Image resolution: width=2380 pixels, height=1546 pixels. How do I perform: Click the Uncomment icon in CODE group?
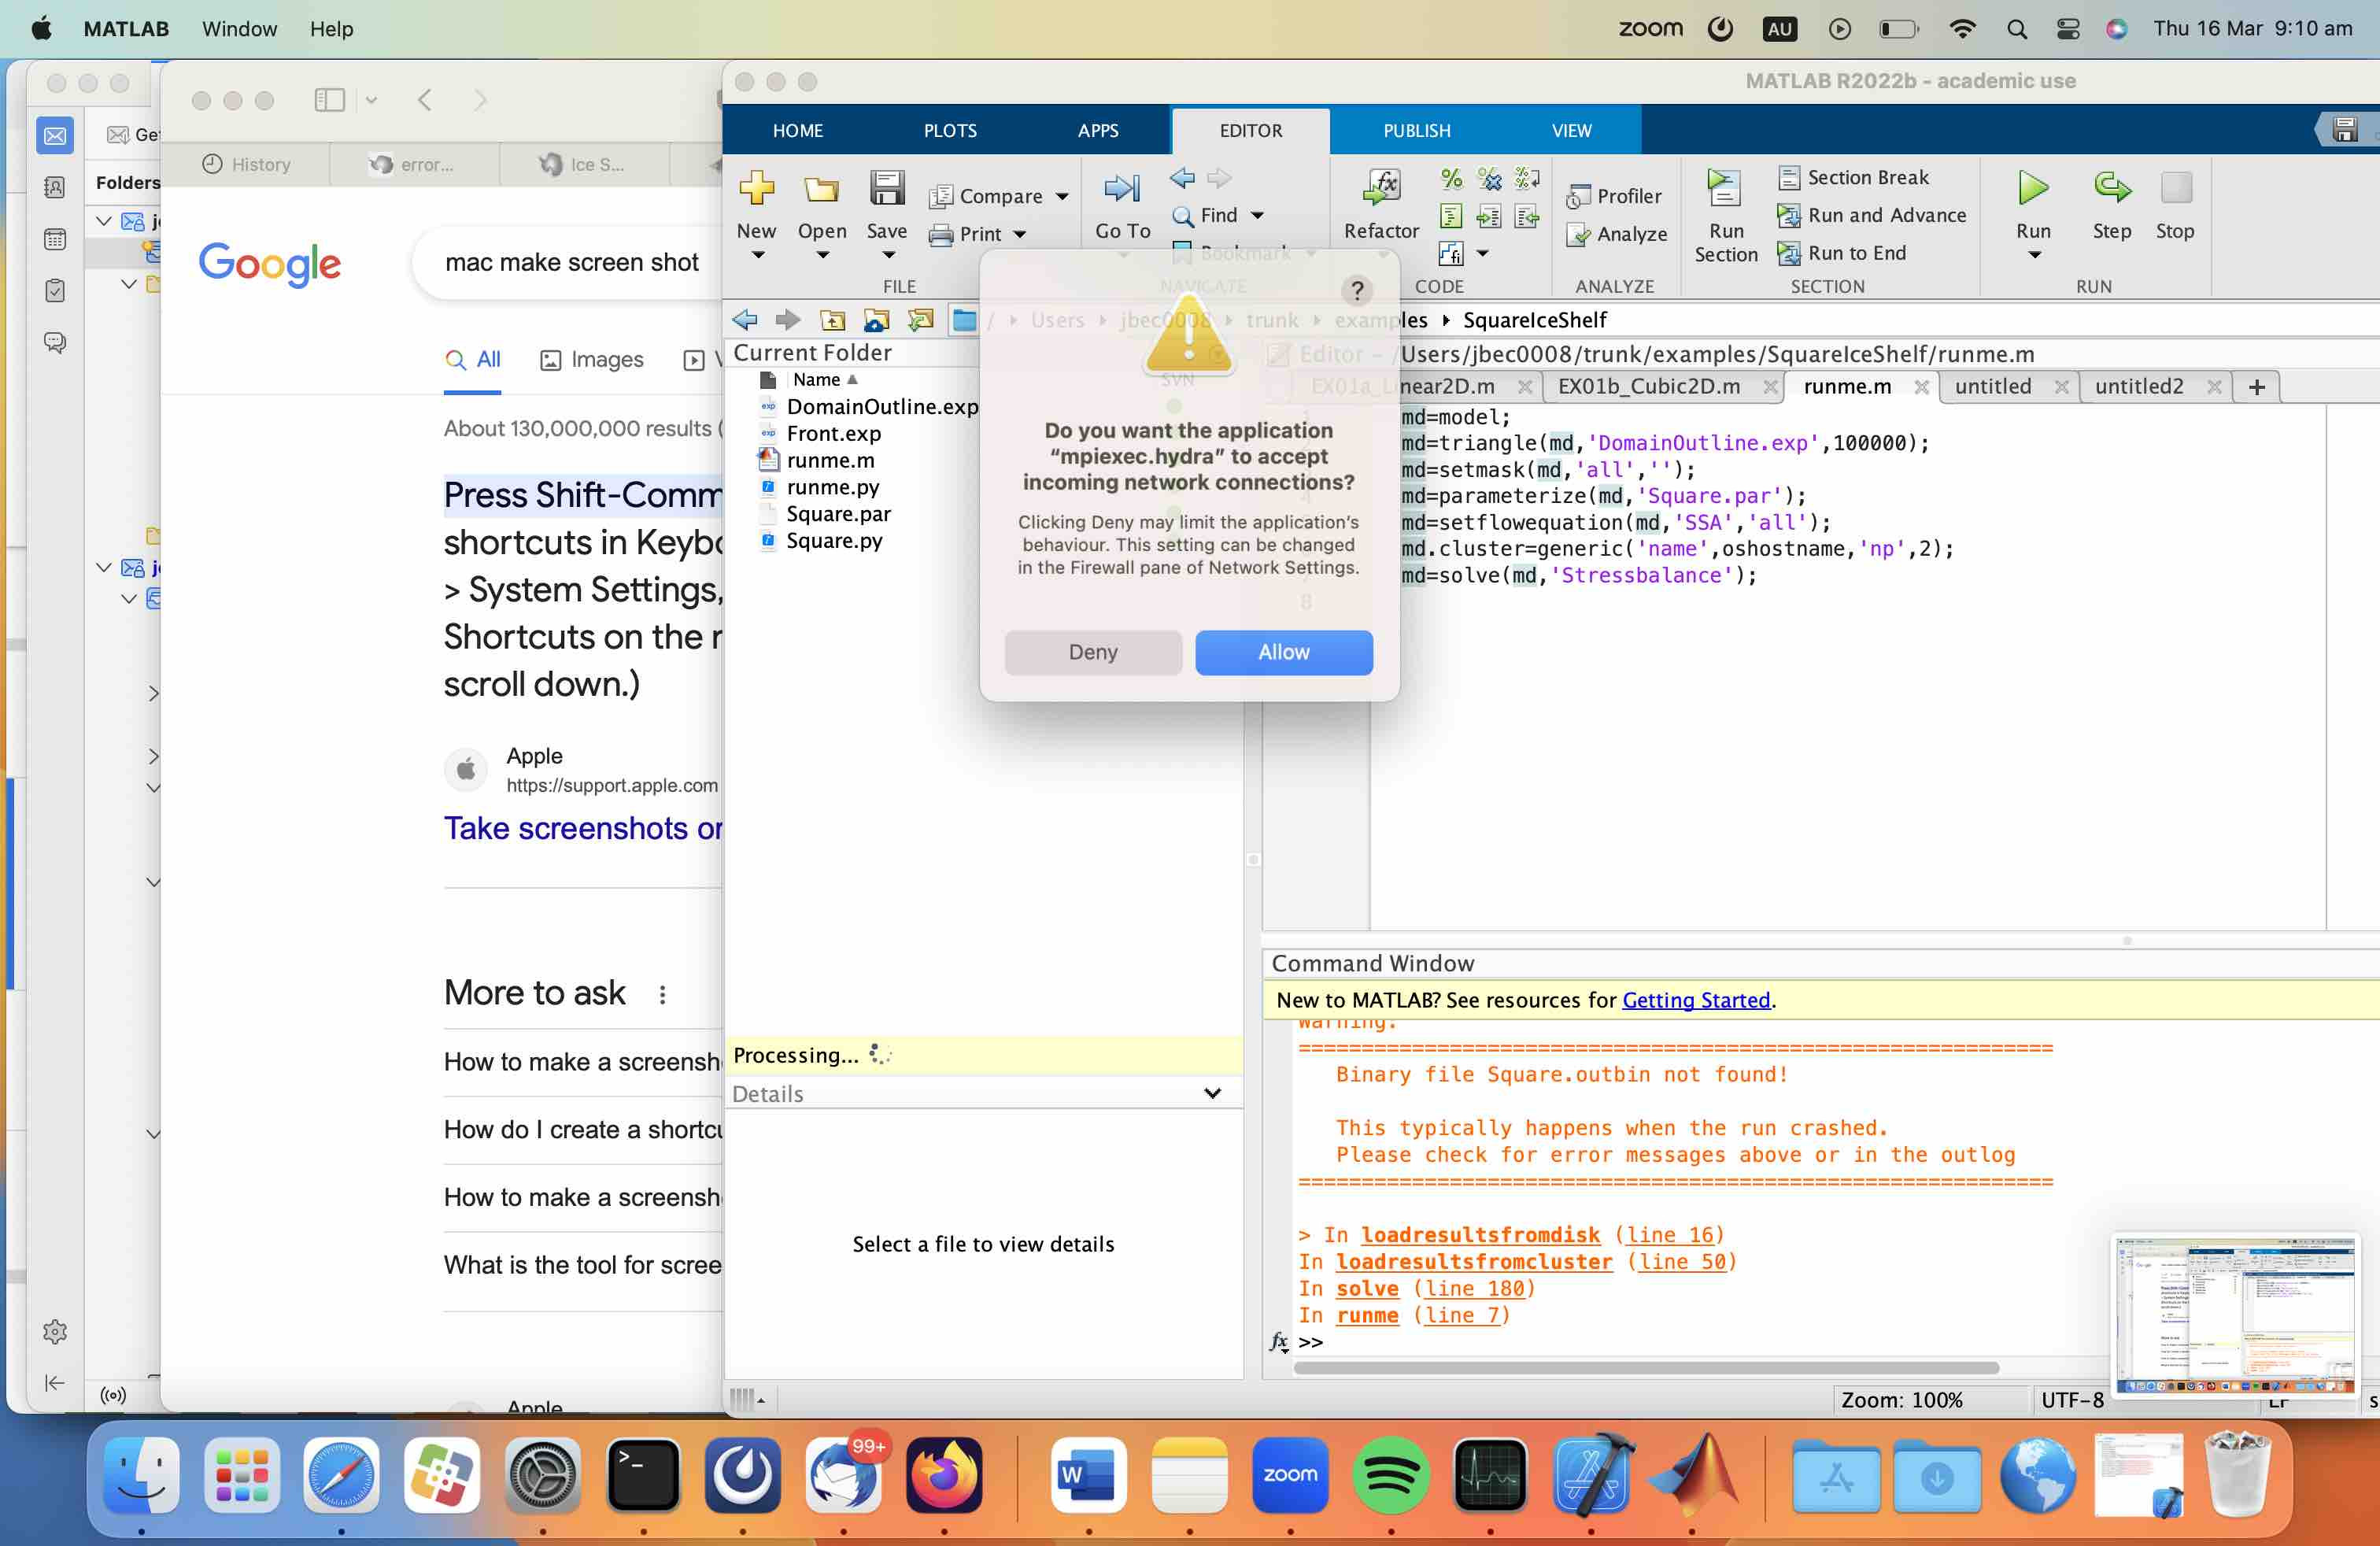click(x=1489, y=178)
